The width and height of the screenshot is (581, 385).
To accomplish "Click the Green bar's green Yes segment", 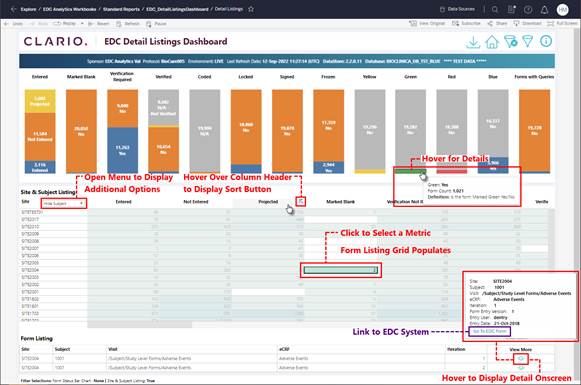I will (410, 171).
